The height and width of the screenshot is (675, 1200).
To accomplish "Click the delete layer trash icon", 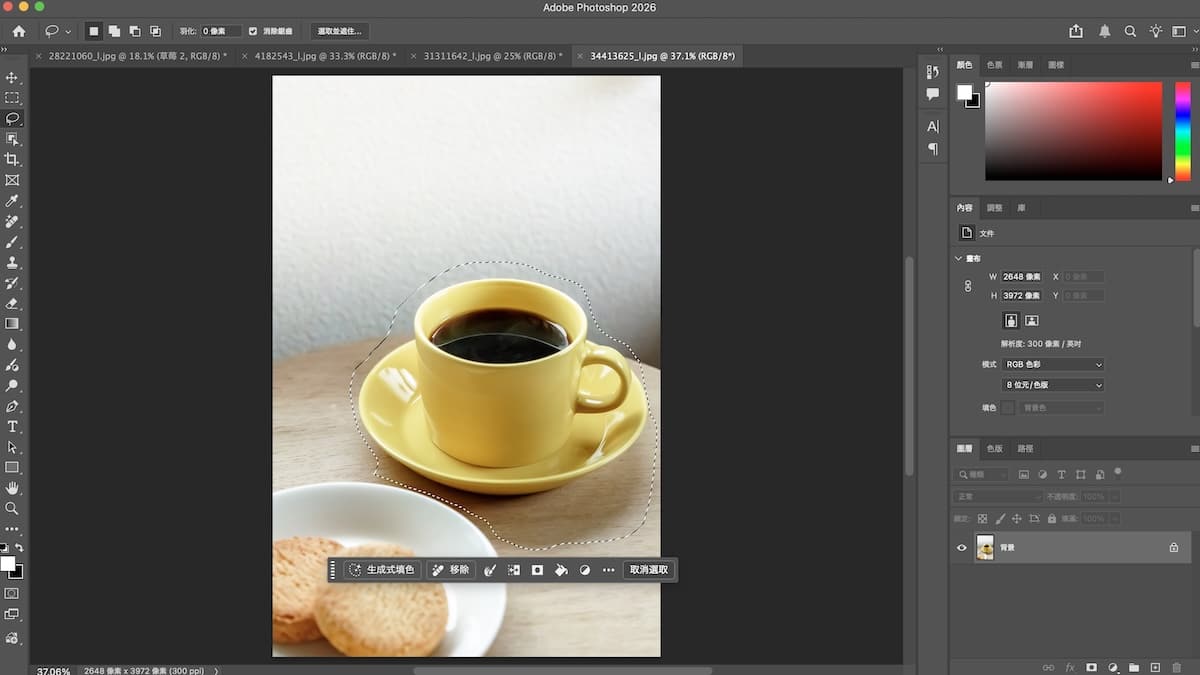I will [x=1177, y=667].
